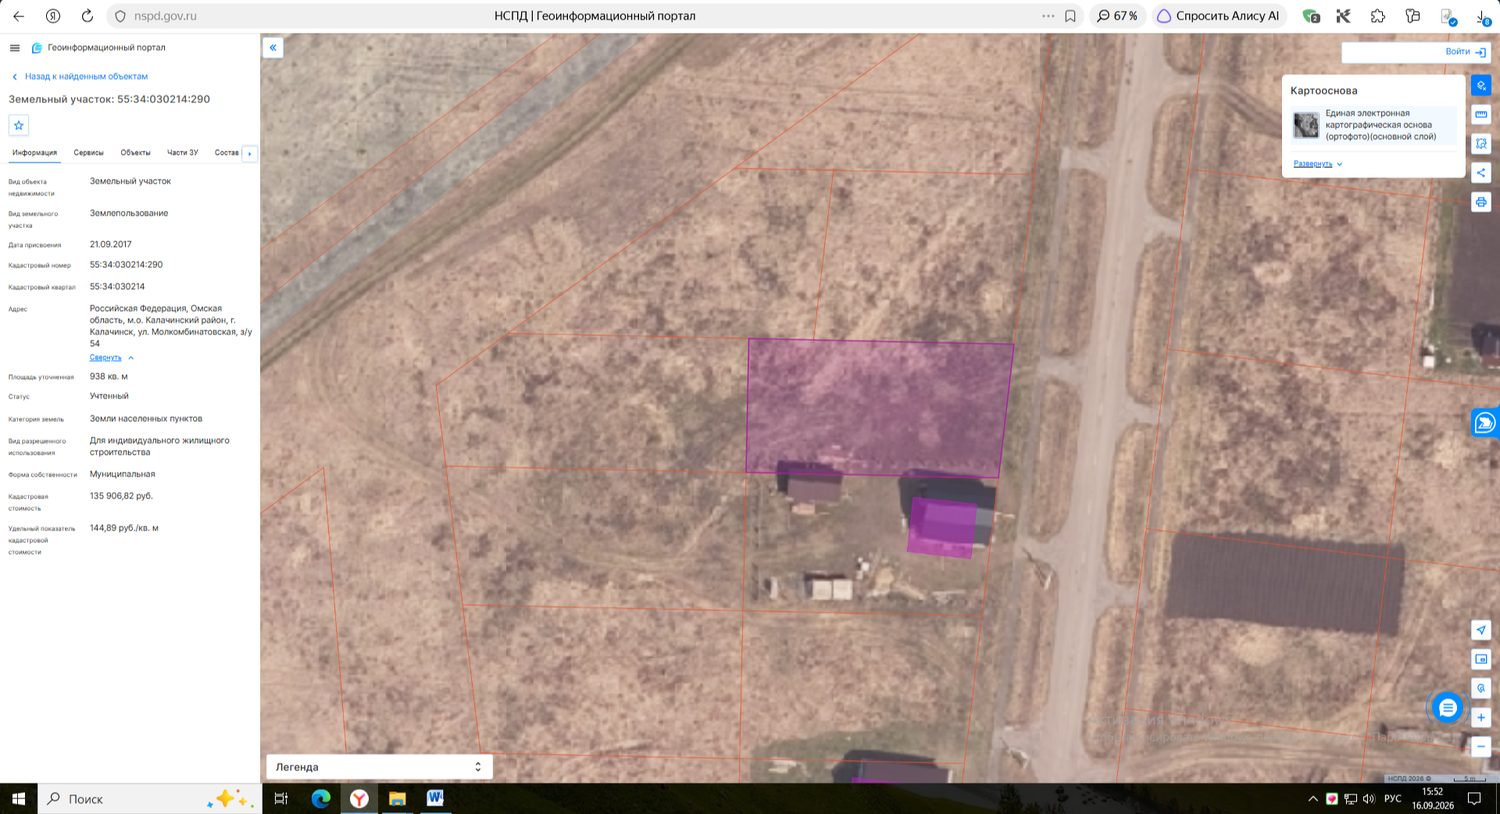The height and width of the screenshot is (814, 1500).
Task: Print the map
Action: pyautogui.click(x=1481, y=202)
